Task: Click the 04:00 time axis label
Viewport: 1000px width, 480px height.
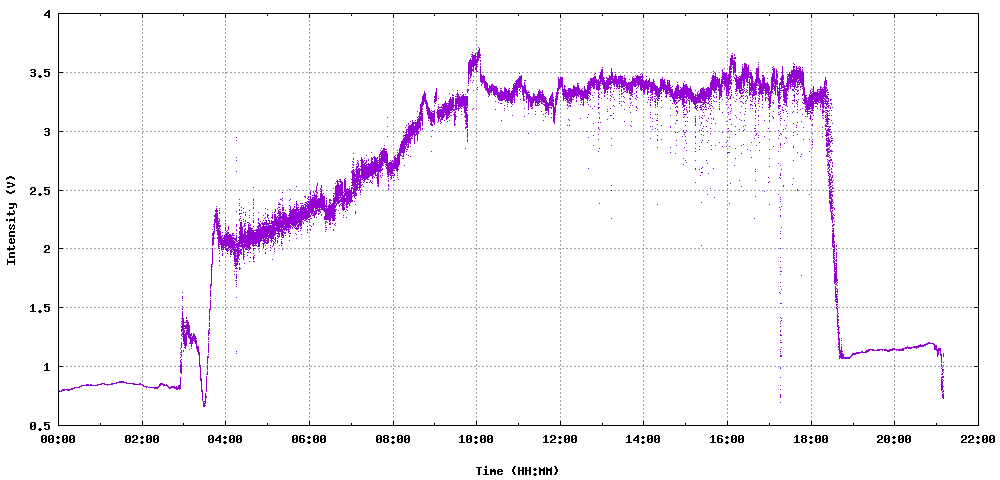Action: [225, 440]
